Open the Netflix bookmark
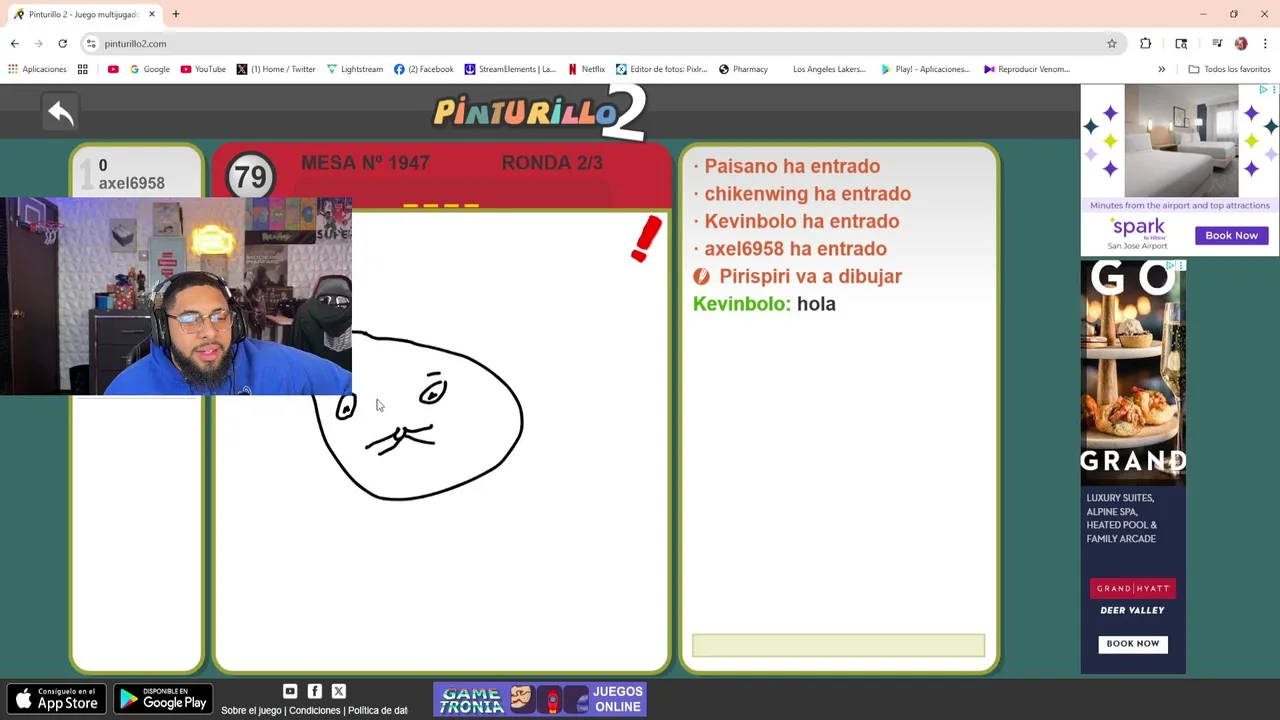The image size is (1280, 720). point(586,69)
